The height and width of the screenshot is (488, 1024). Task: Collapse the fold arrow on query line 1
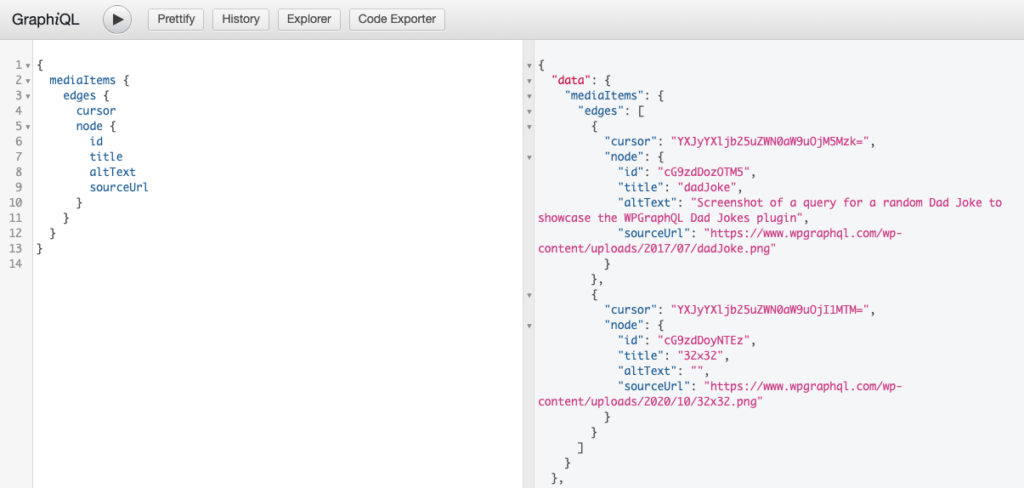(x=28, y=66)
